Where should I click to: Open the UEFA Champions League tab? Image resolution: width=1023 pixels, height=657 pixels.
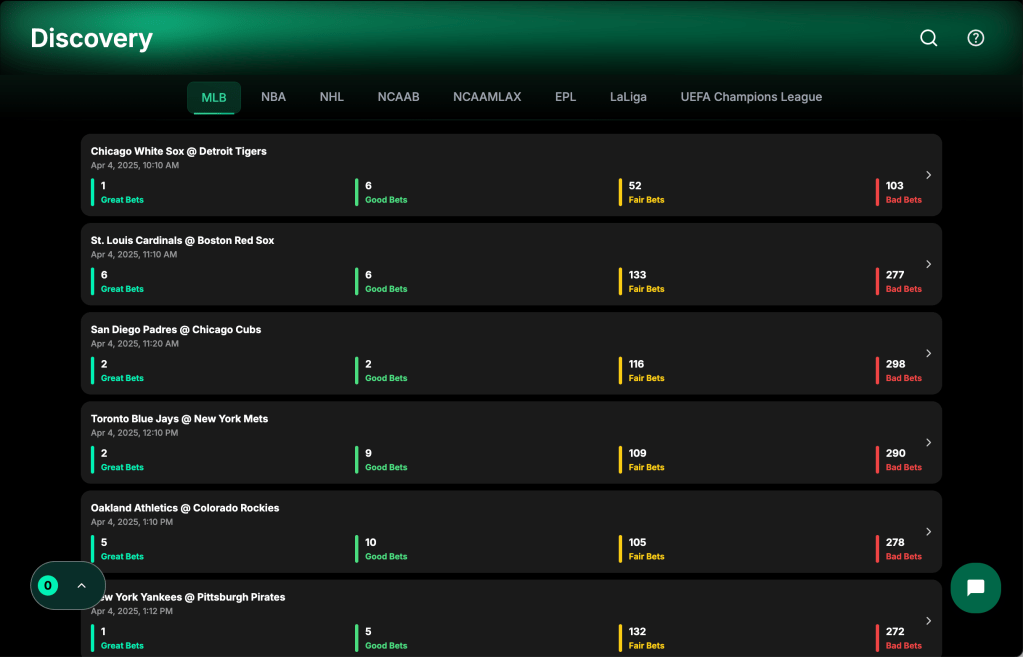tap(751, 97)
